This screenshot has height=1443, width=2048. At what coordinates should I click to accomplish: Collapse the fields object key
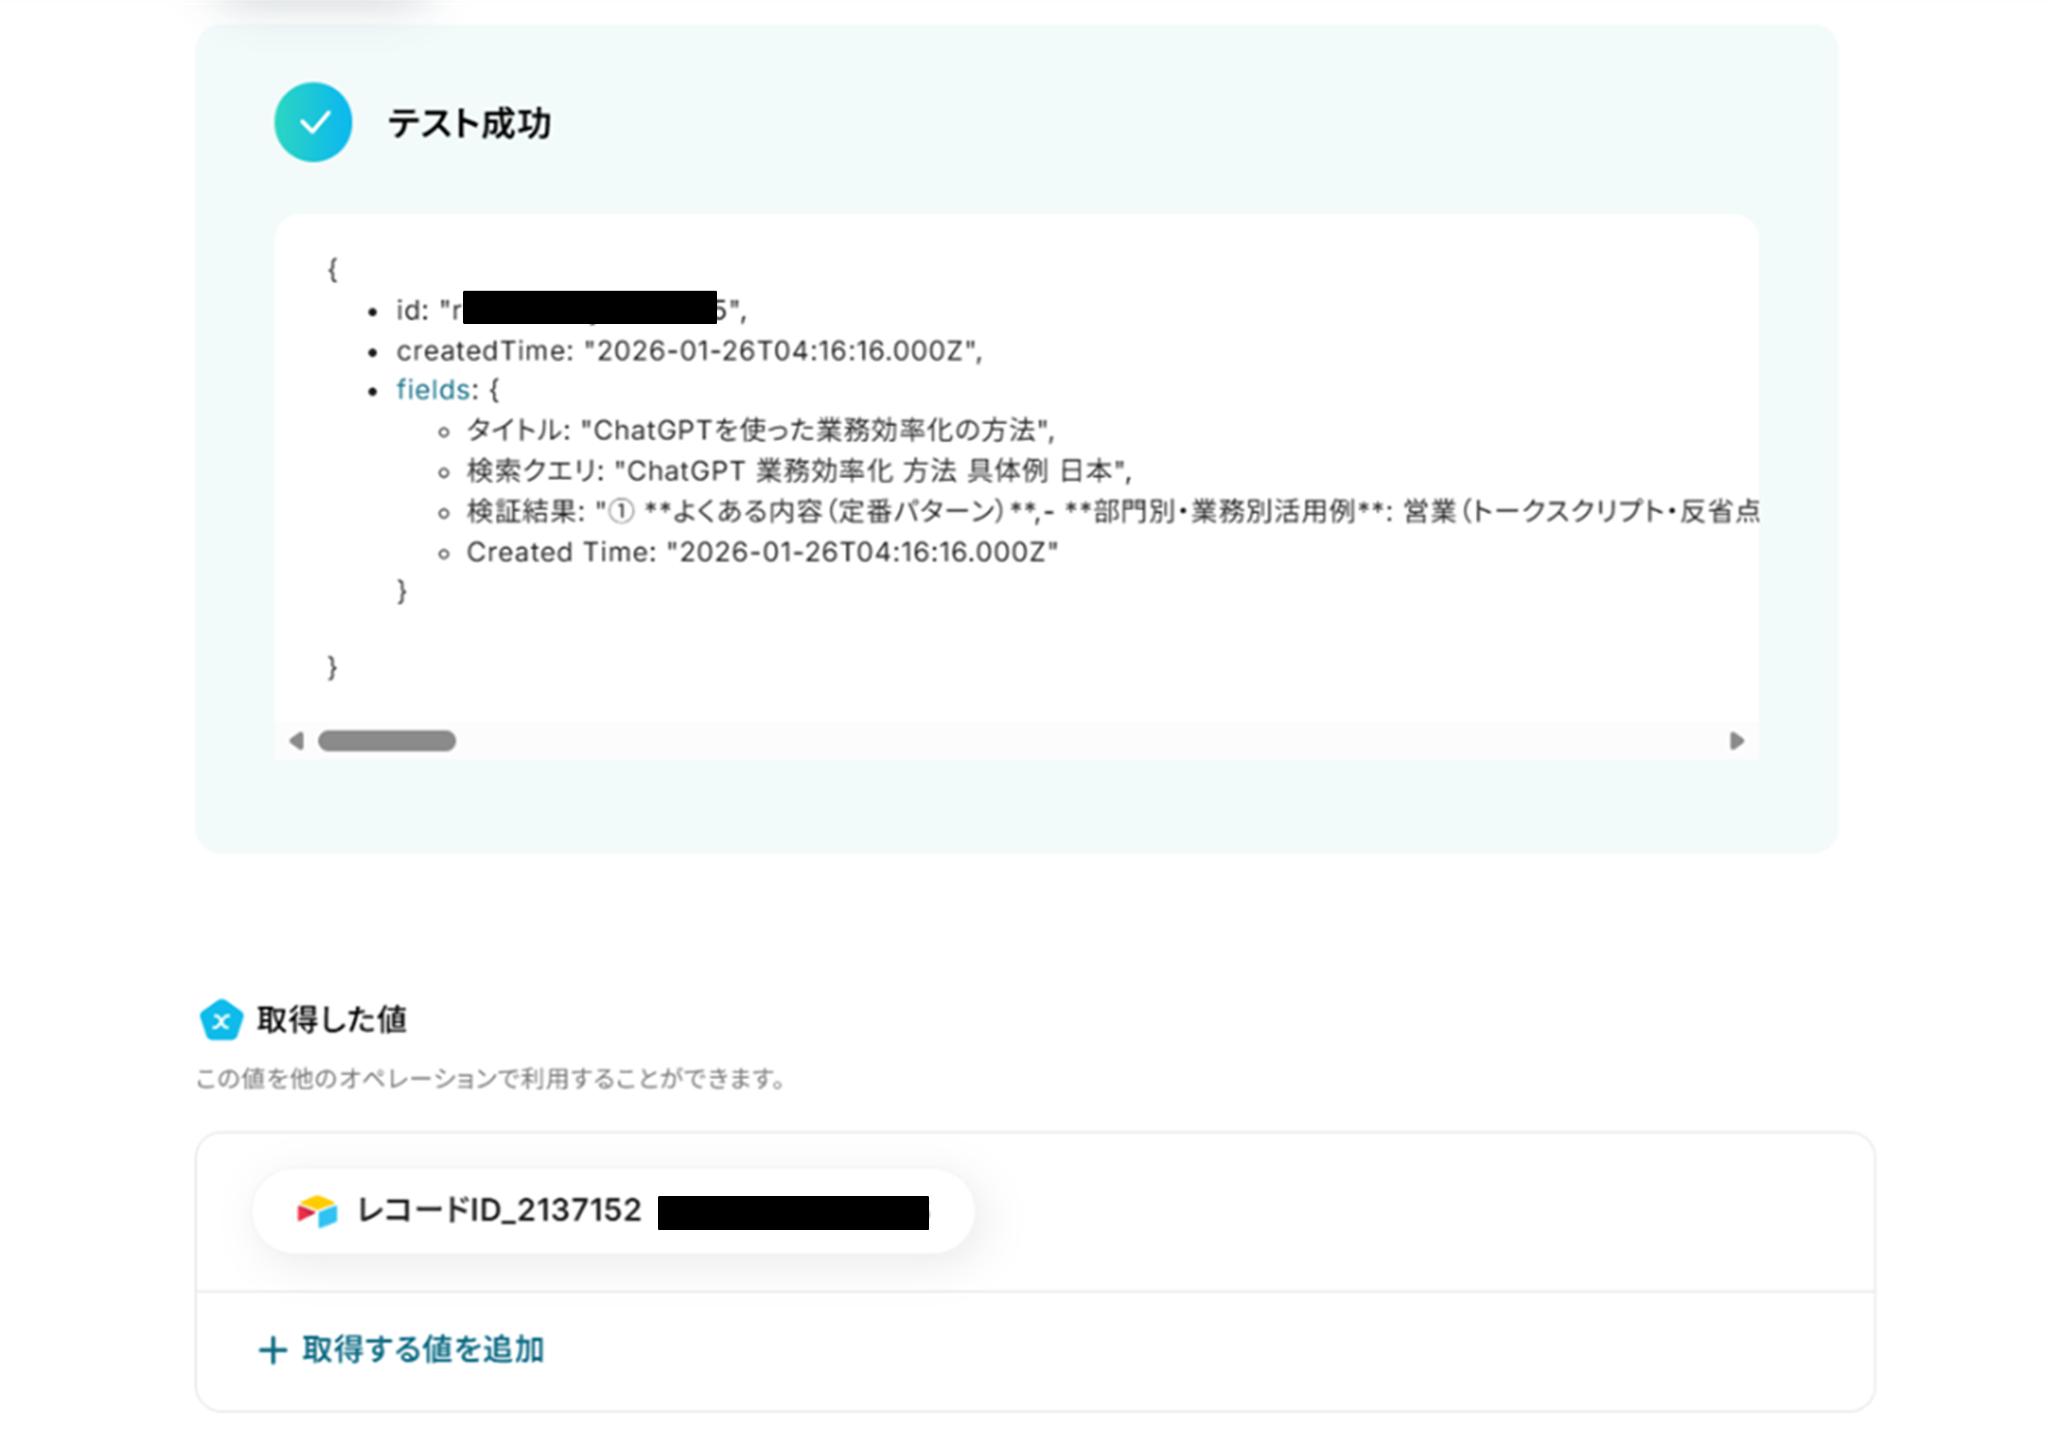click(433, 389)
